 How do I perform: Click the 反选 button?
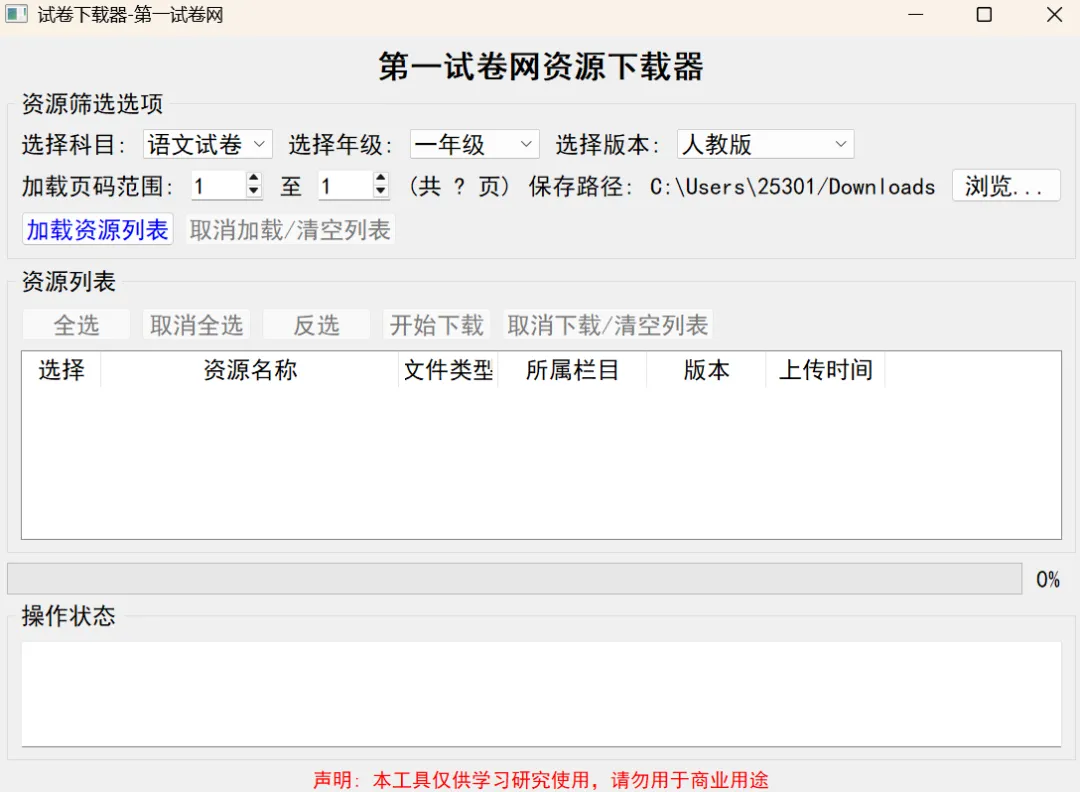[x=317, y=325]
